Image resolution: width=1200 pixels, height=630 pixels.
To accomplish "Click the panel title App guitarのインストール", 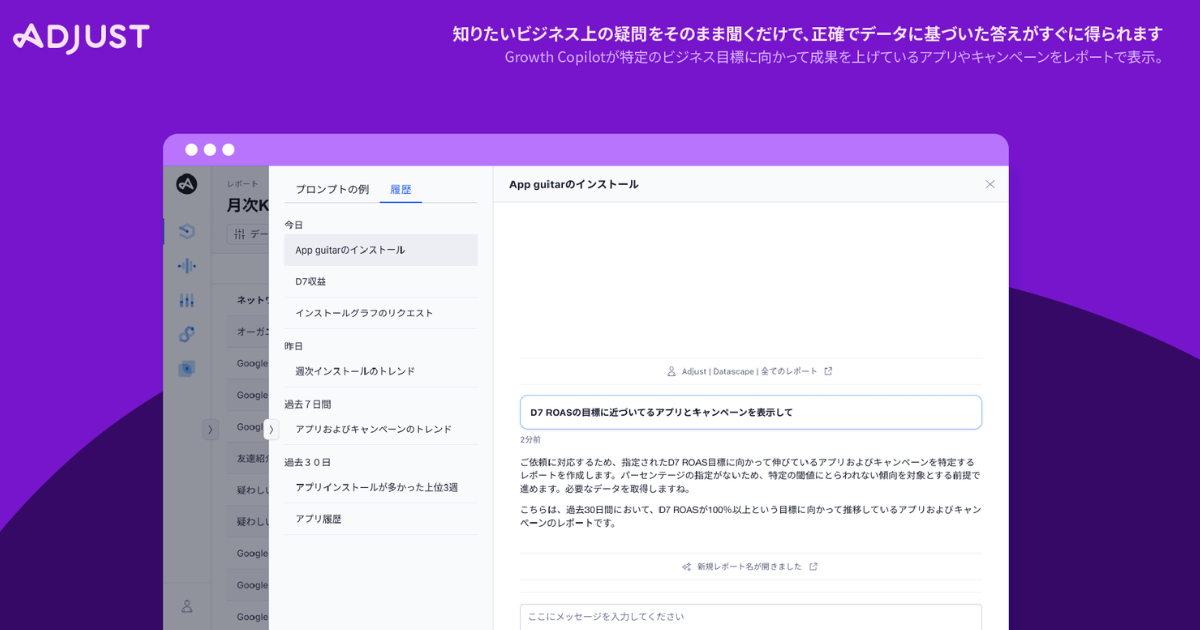I will (x=573, y=184).
